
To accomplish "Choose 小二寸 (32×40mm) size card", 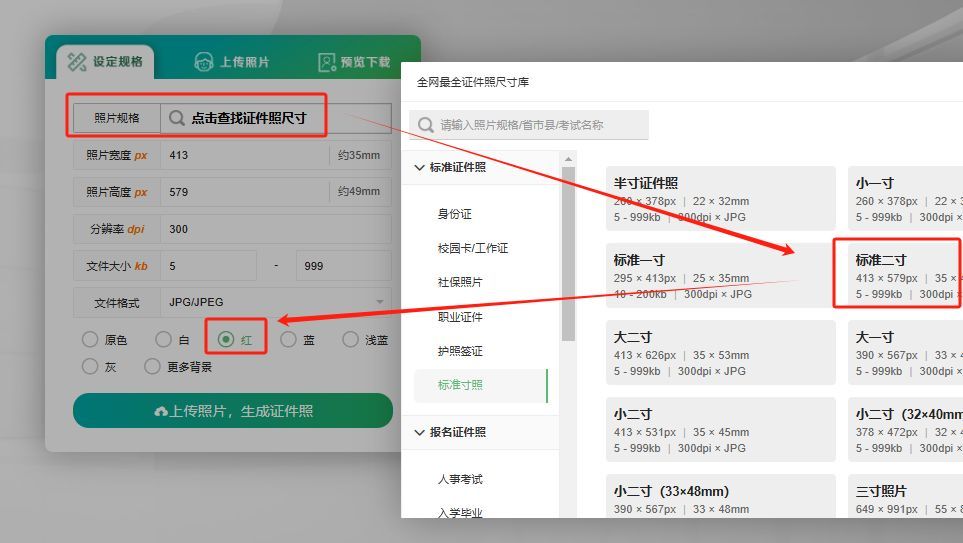I will [x=905, y=429].
